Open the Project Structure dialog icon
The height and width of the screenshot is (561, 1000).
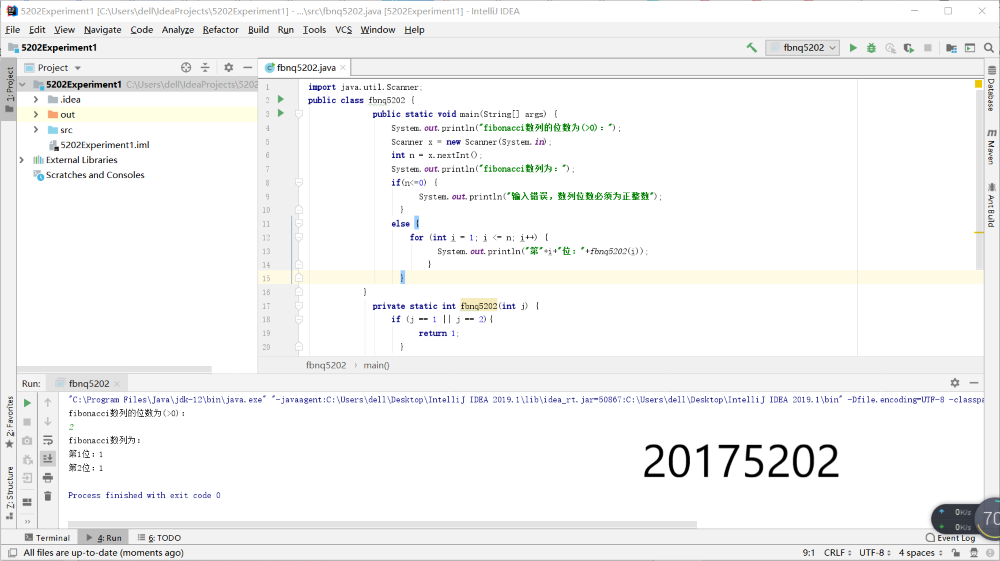(x=952, y=48)
